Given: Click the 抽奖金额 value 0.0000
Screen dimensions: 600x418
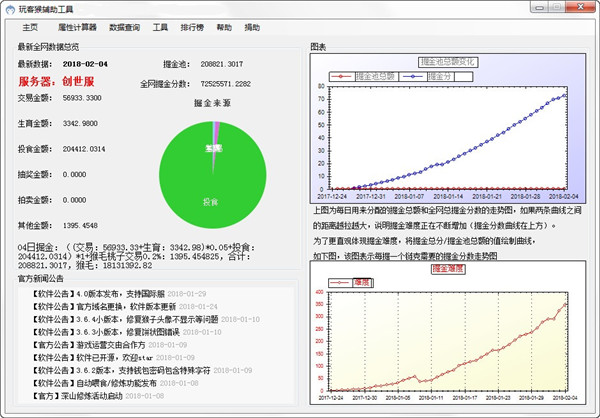Looking at the screenshot, I should coord(74,175).
